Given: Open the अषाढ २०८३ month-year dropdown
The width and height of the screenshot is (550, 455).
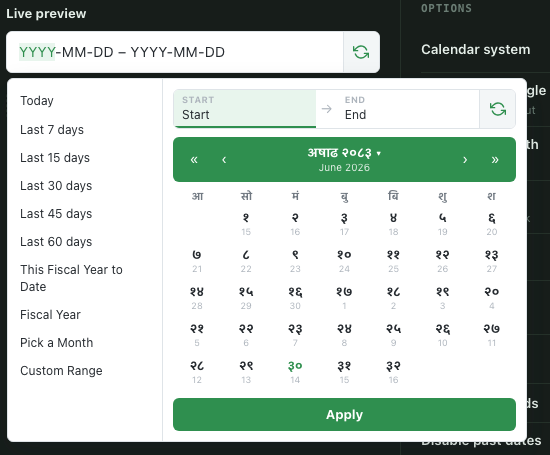Looking at the screenshot, I should 344,153.
